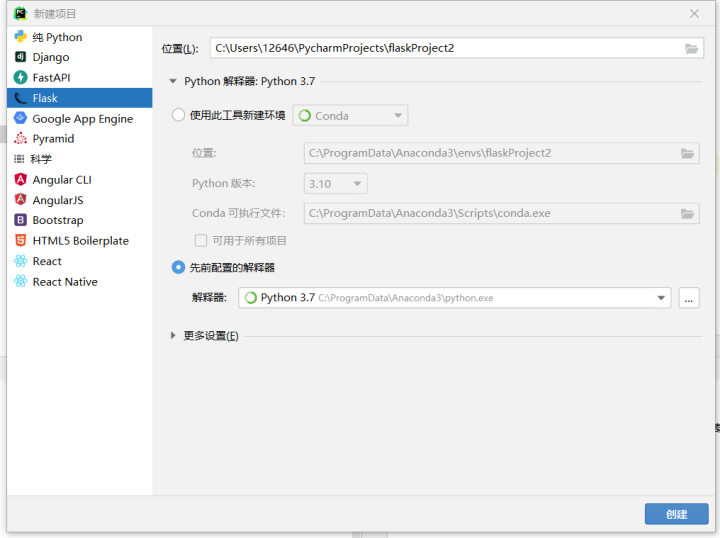Viewport: 720px width, 538px height.
Task: Select Angular CLI project type
Action: (x=79, y=179)
